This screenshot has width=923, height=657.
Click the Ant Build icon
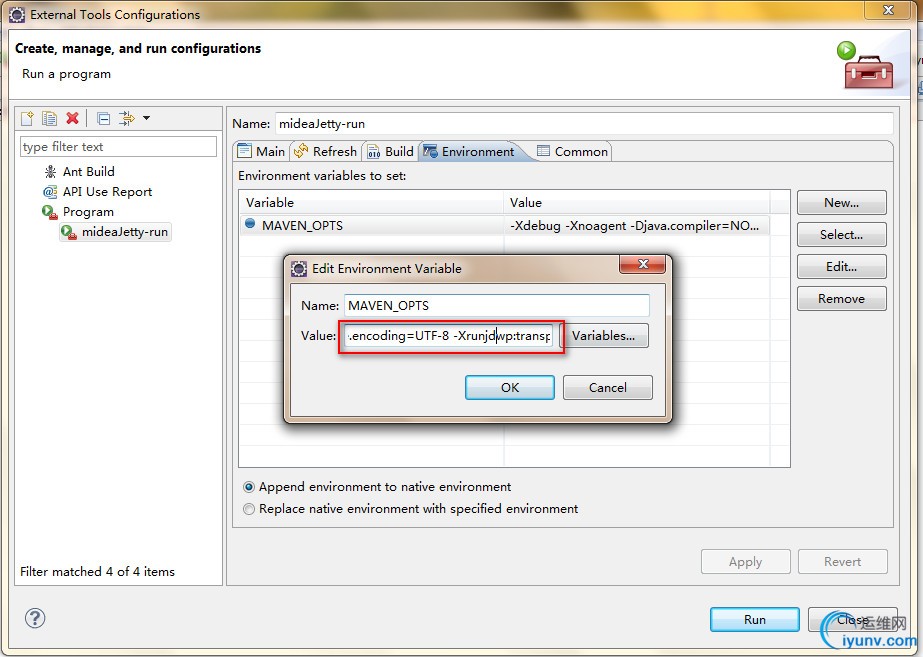(50, 172)
